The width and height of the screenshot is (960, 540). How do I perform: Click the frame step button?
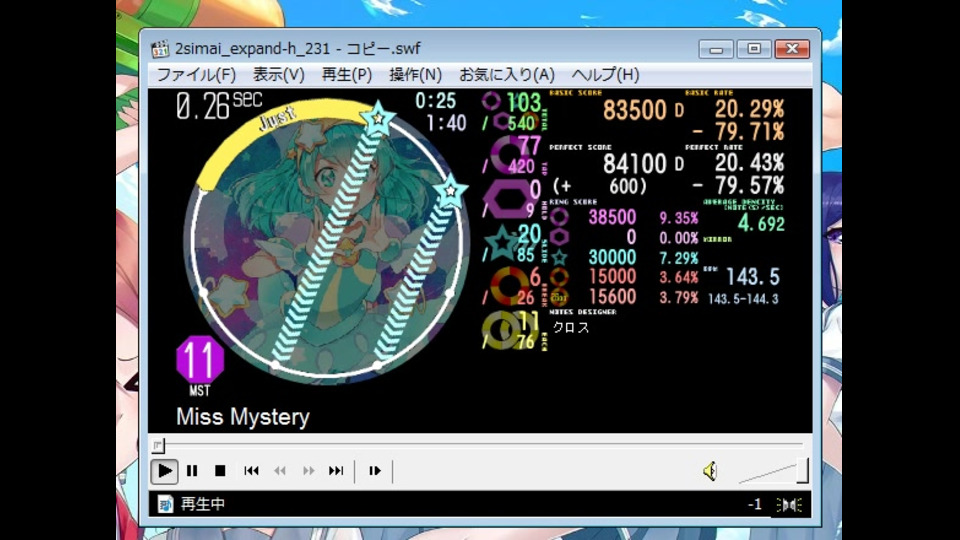[375, 471]
